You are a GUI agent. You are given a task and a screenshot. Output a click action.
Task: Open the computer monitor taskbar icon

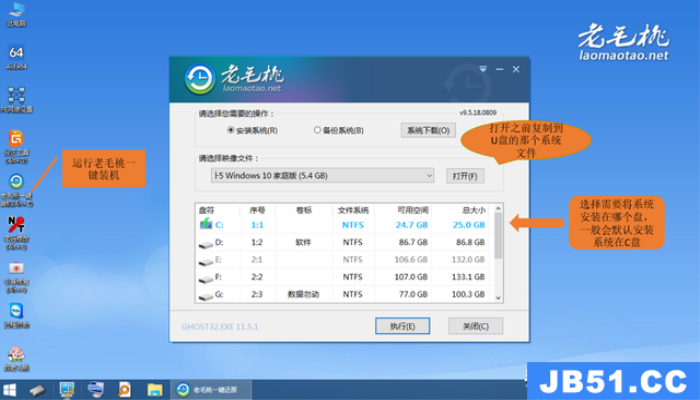pyautogui.click(x=96, y=390)
